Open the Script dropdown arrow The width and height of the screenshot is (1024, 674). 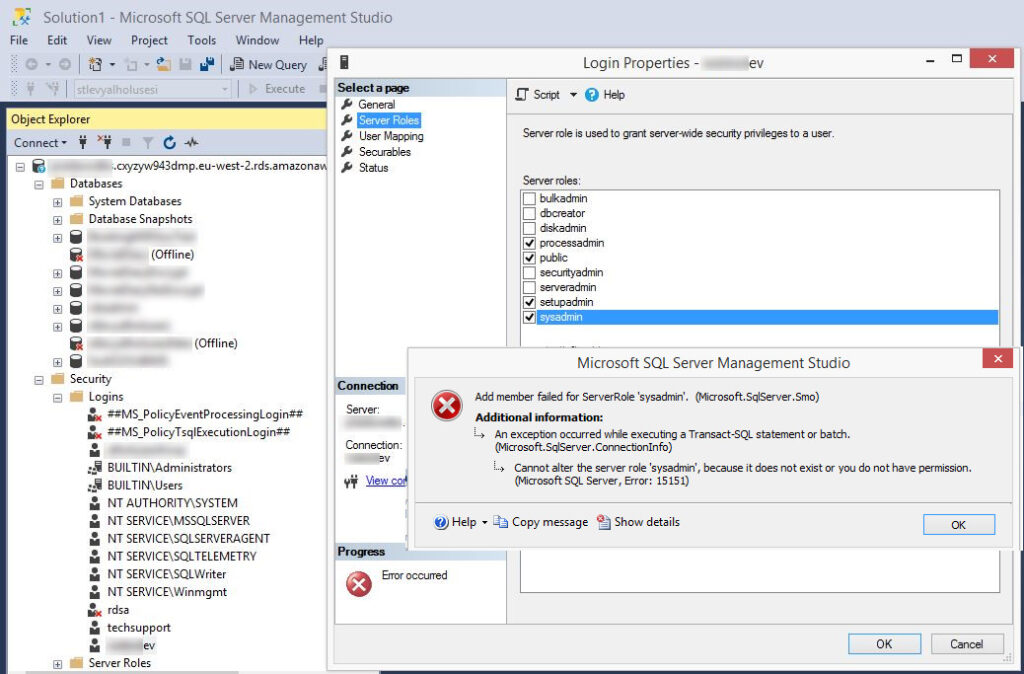coord(573,95)
